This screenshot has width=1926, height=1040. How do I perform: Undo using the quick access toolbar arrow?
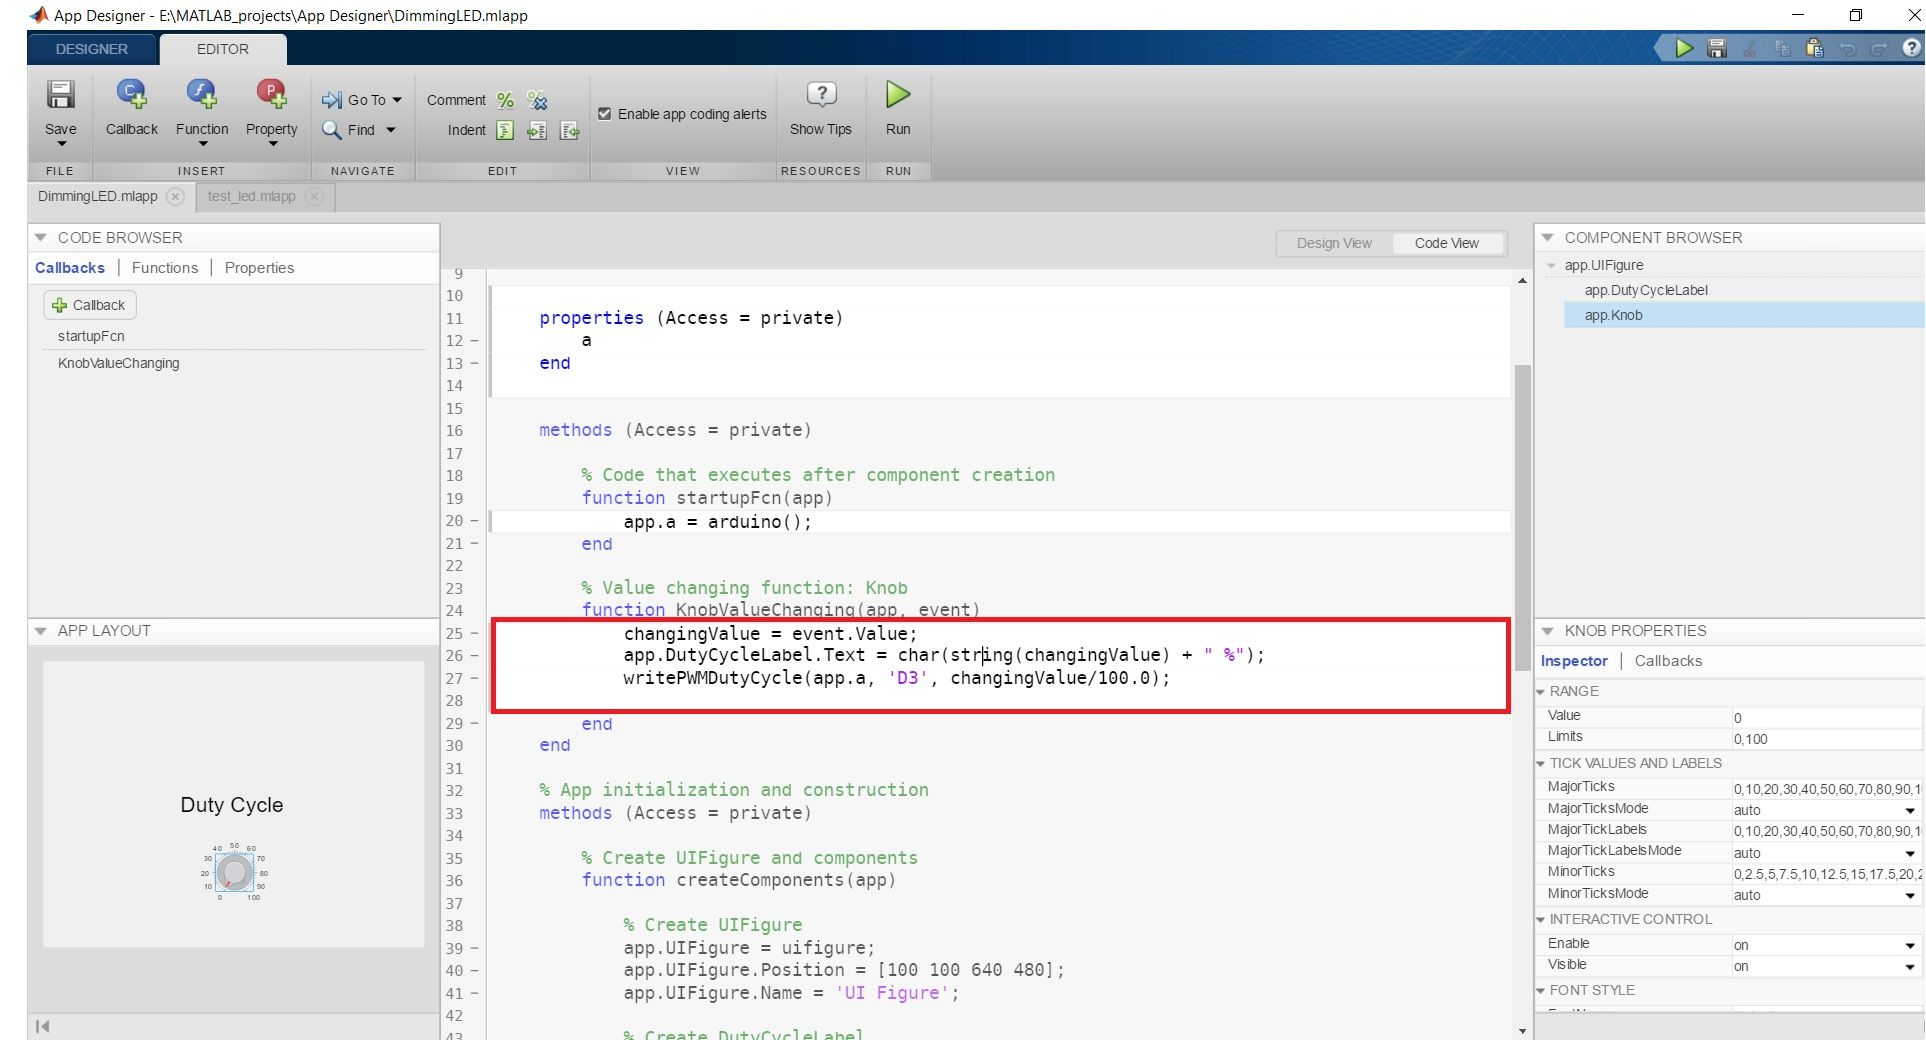click(x=1846, y=47)
